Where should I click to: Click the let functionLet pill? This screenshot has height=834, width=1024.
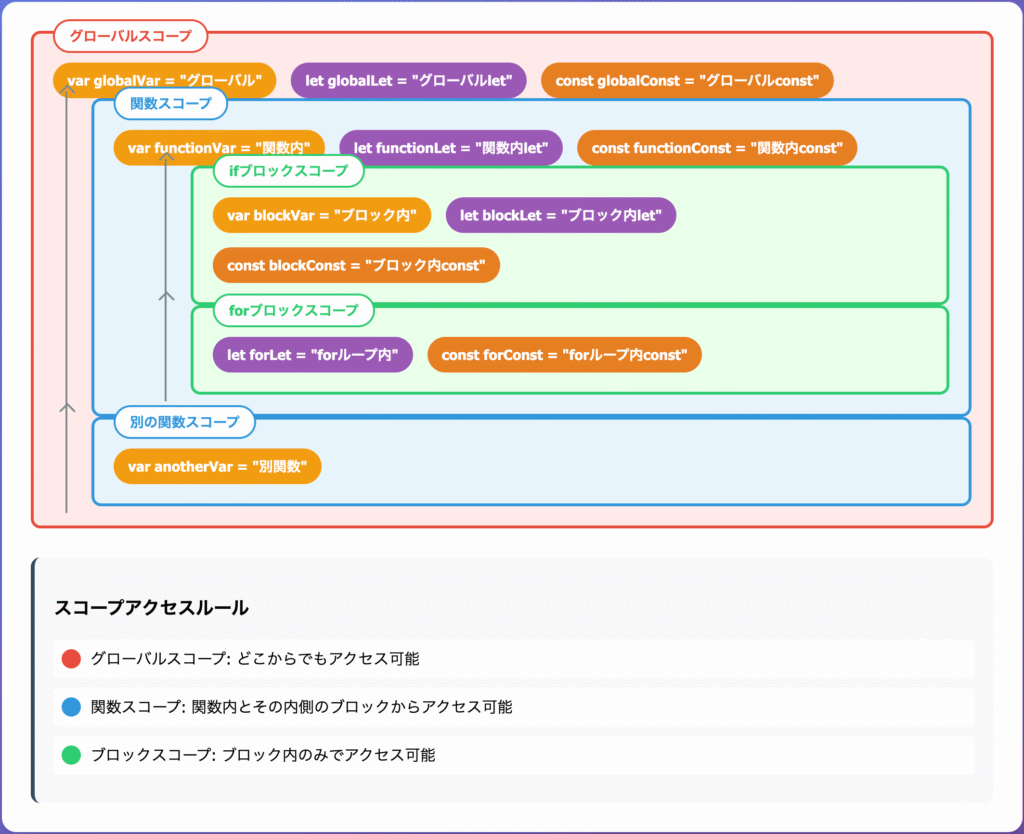pos(451,148)
